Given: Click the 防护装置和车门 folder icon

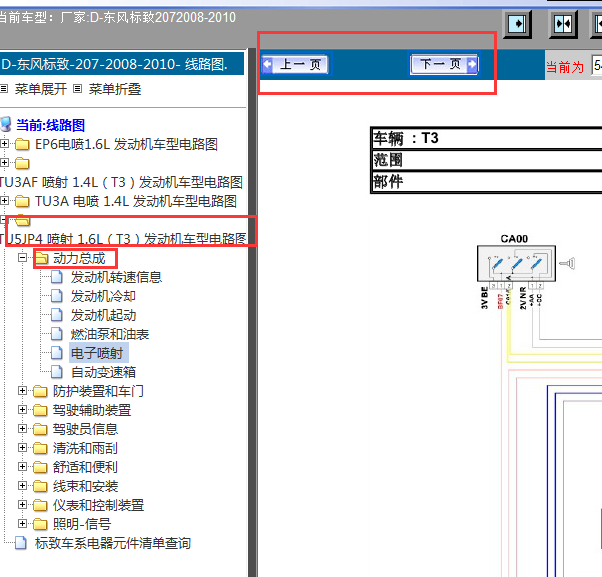Looking at the screenshot, I should click(x=40, y=391).
